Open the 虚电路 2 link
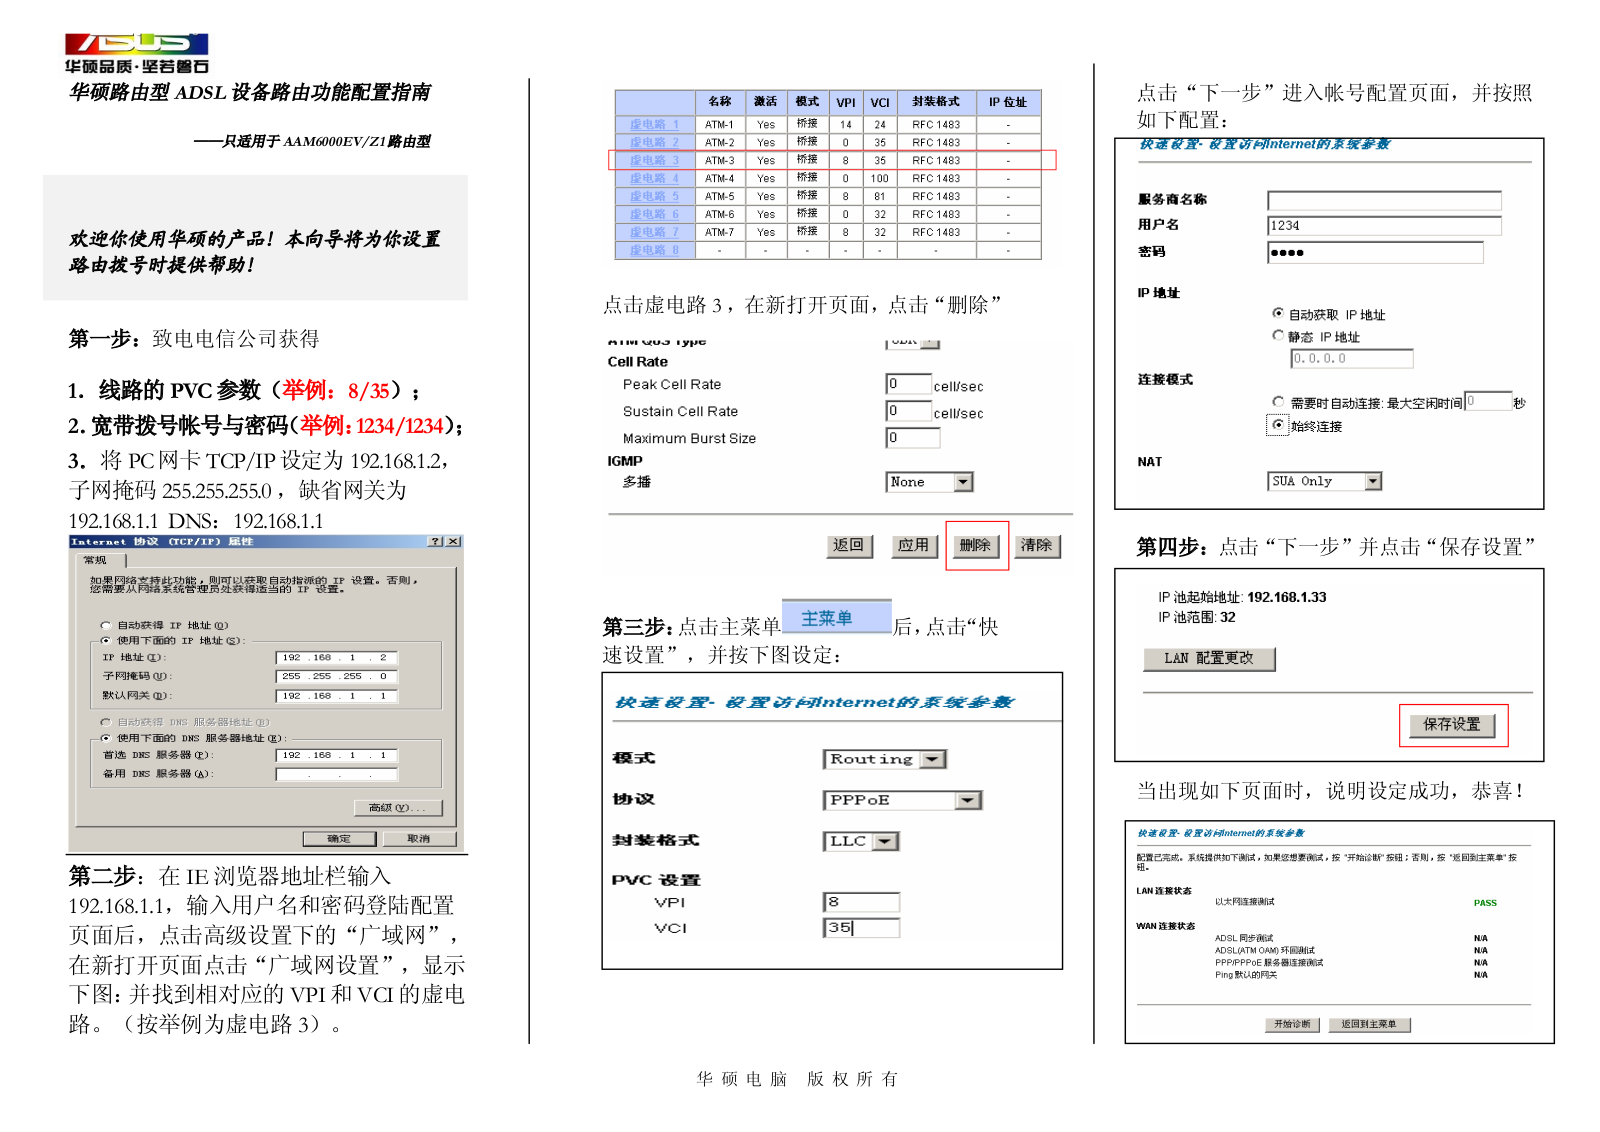Viewport: 1600px width, 1132px height. tap(654, 143)
